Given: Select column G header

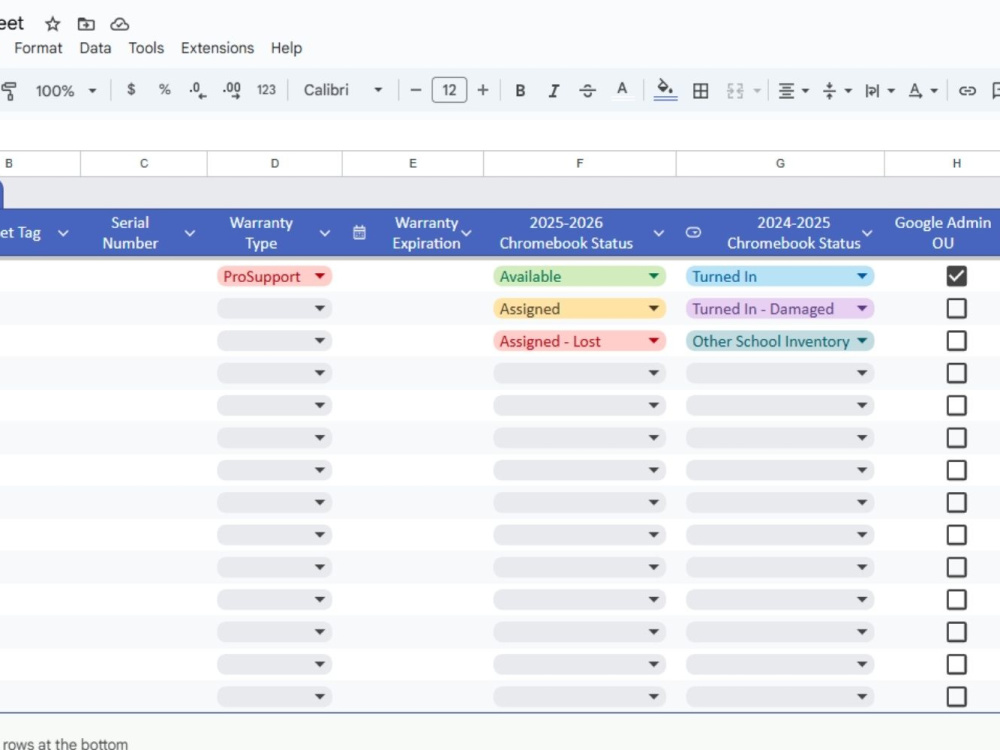Looking at the screenshot, I should pyautogui.click(x=780, y=163).
